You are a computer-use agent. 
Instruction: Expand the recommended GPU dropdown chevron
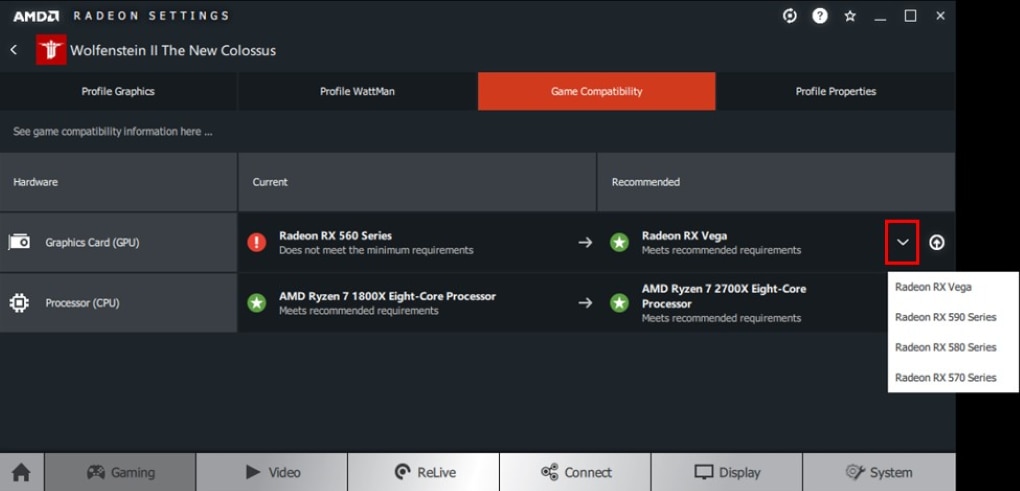click(902, 243)
